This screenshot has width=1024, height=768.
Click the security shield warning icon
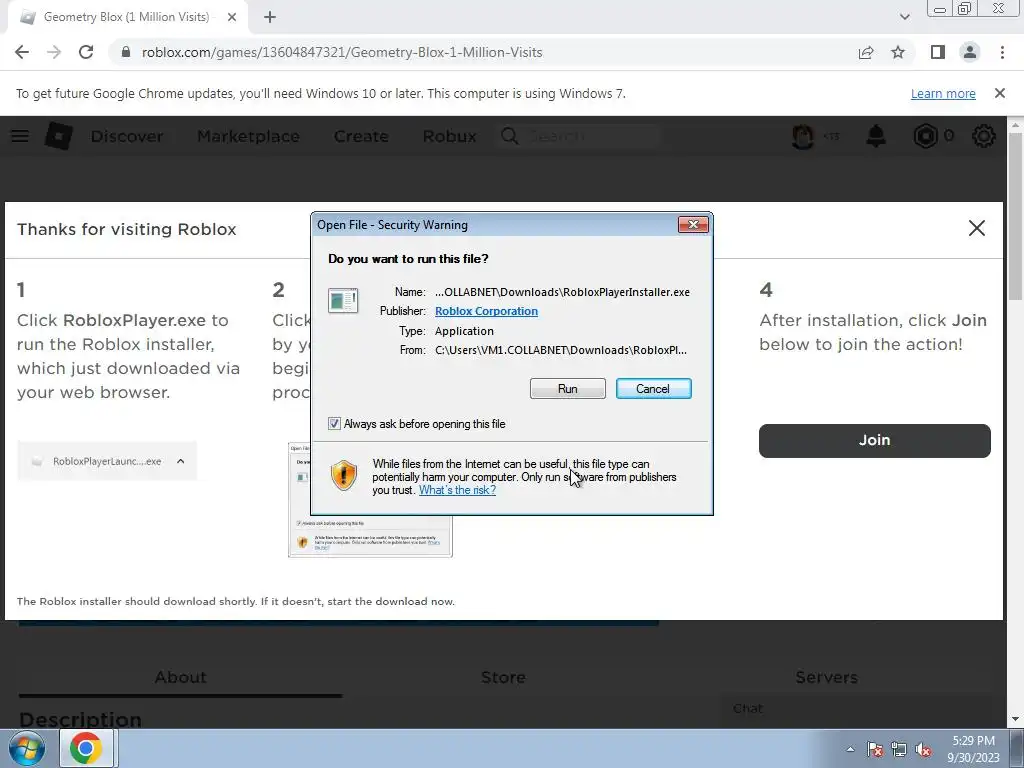click(x=344, y=475)
